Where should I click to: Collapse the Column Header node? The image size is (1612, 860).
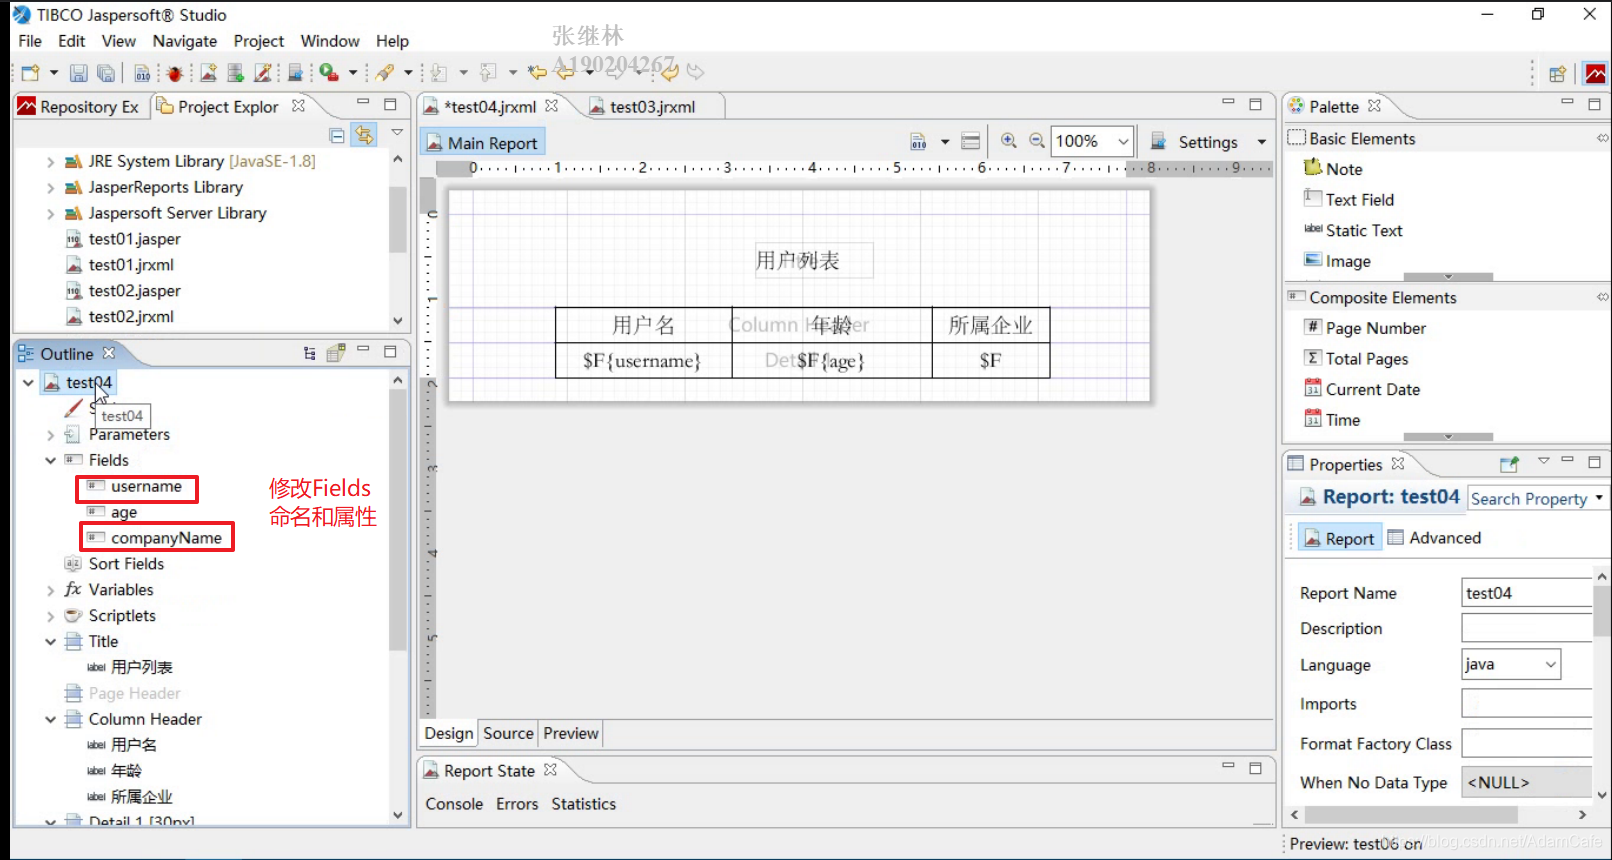(50, 719)
